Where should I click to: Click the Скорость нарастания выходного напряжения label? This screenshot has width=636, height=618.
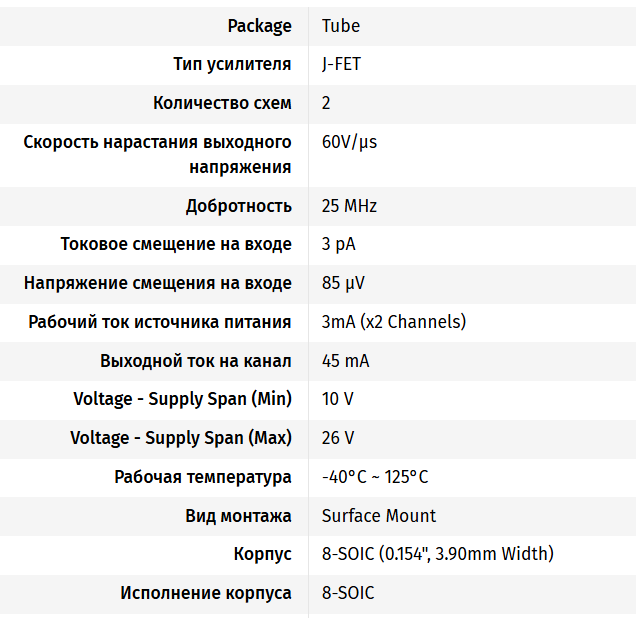click(158, 154)
